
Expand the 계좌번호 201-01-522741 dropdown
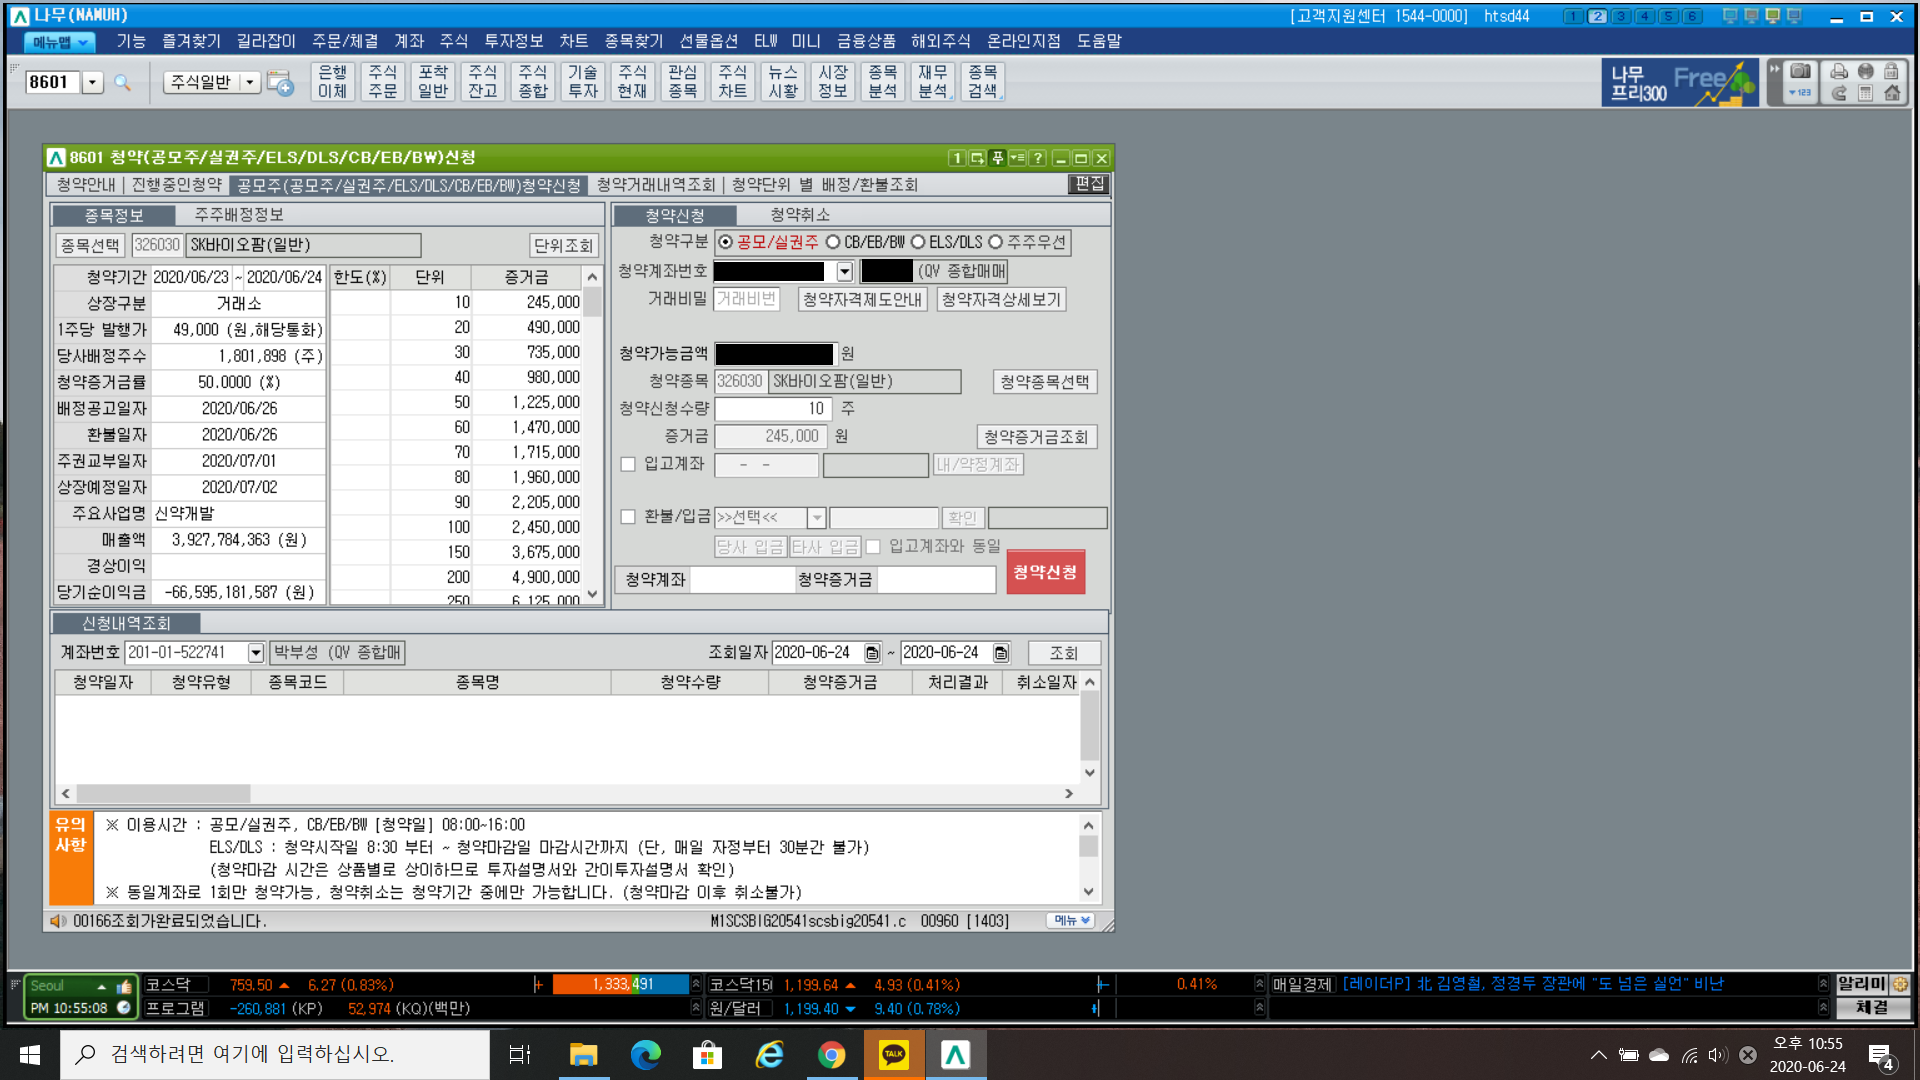point(256,653)
